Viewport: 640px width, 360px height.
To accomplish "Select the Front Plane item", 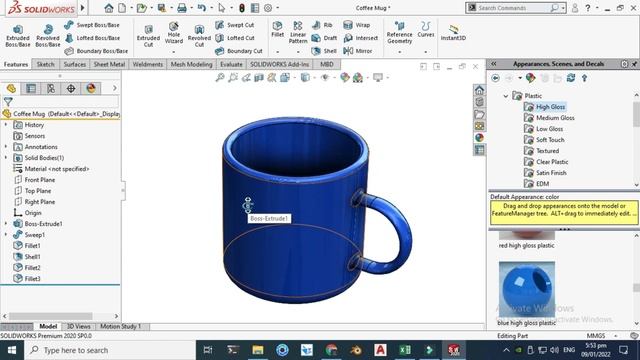I will pyautogui.click(x=35, y=180).
